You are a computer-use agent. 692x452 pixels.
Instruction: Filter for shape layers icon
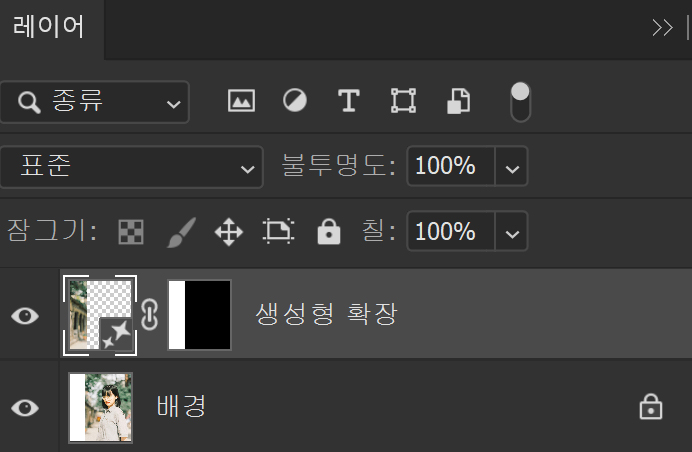[x=403, y=101]
